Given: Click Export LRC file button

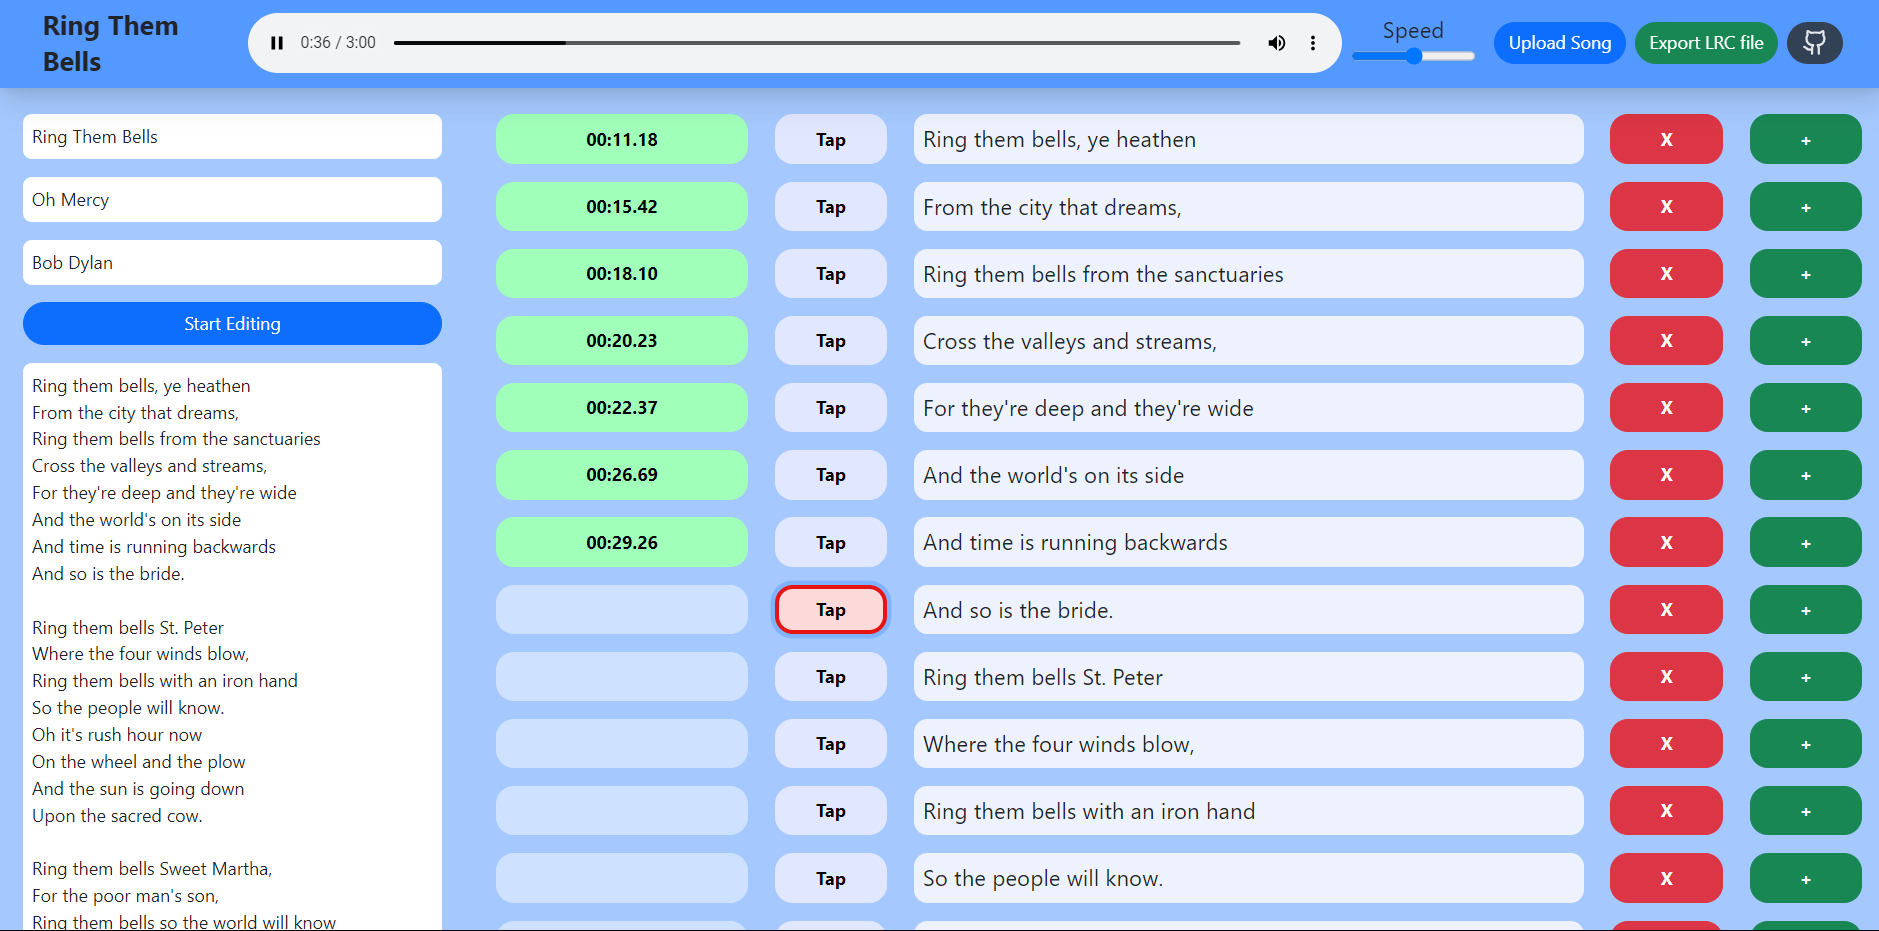Looking at the screenshot, I should click(x=1706, y=43).
